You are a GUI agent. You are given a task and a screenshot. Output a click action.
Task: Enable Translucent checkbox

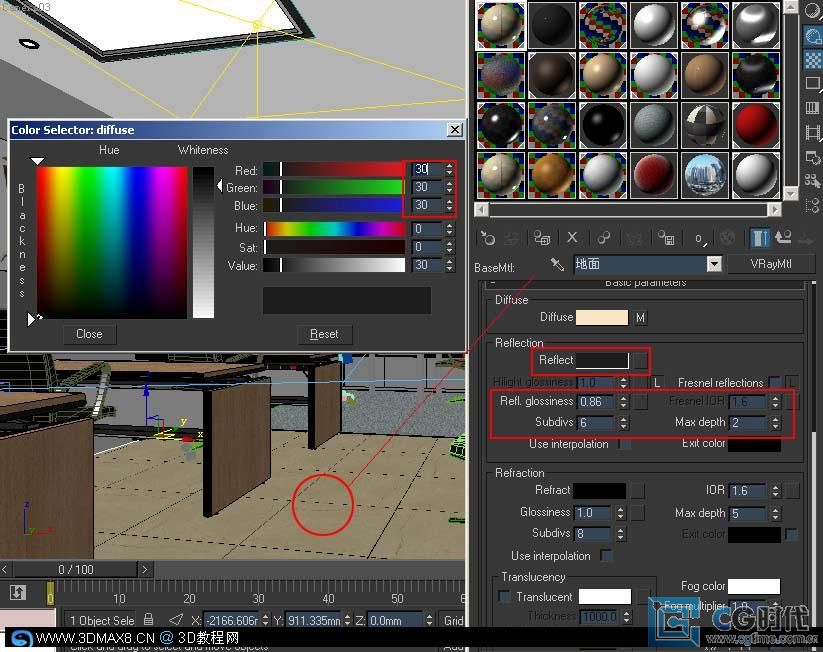[504, 596]
